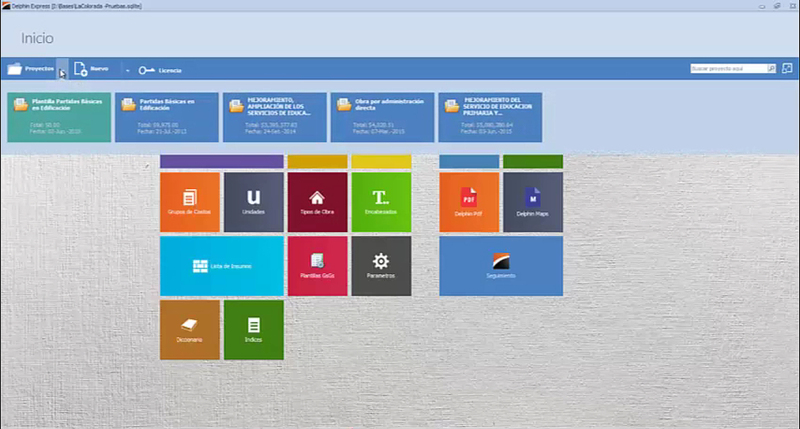The width and height of the screenshot is (800, 429).
Task: Open the Grupos de Costos tile
Action: pos(190,202)
